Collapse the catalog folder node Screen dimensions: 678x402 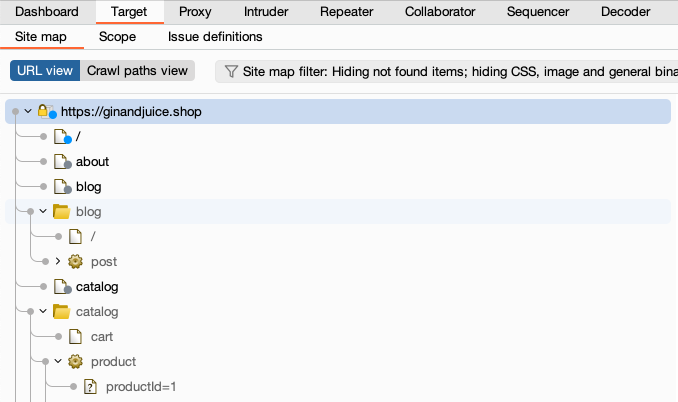(x=43, y=311)
